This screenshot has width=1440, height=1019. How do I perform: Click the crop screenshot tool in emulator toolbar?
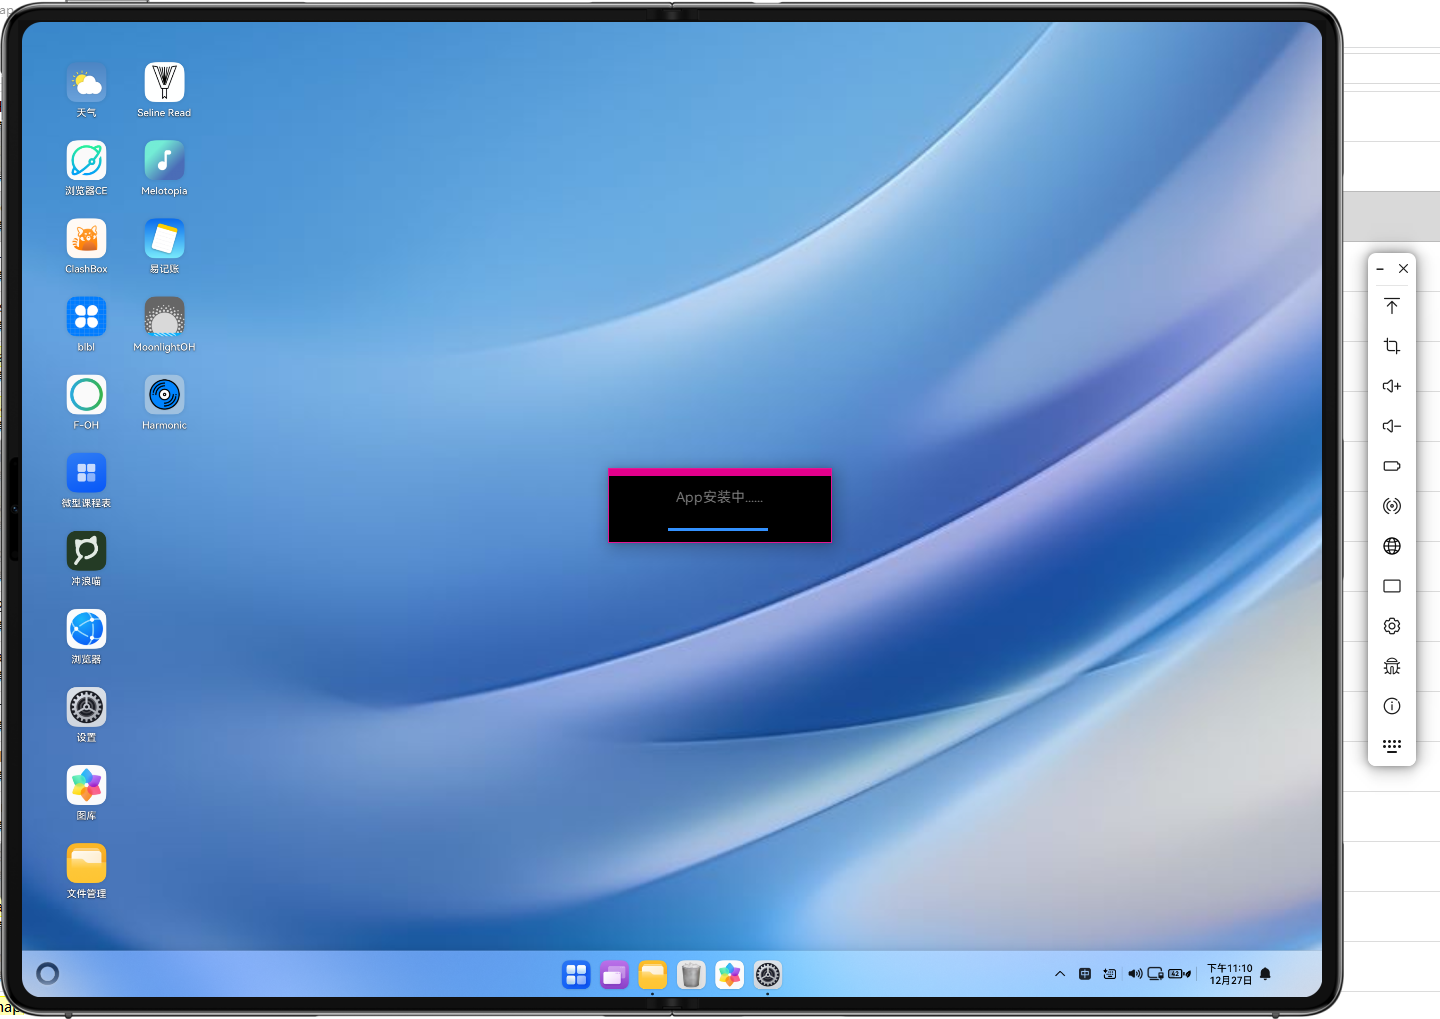(x=1392, y=346)
